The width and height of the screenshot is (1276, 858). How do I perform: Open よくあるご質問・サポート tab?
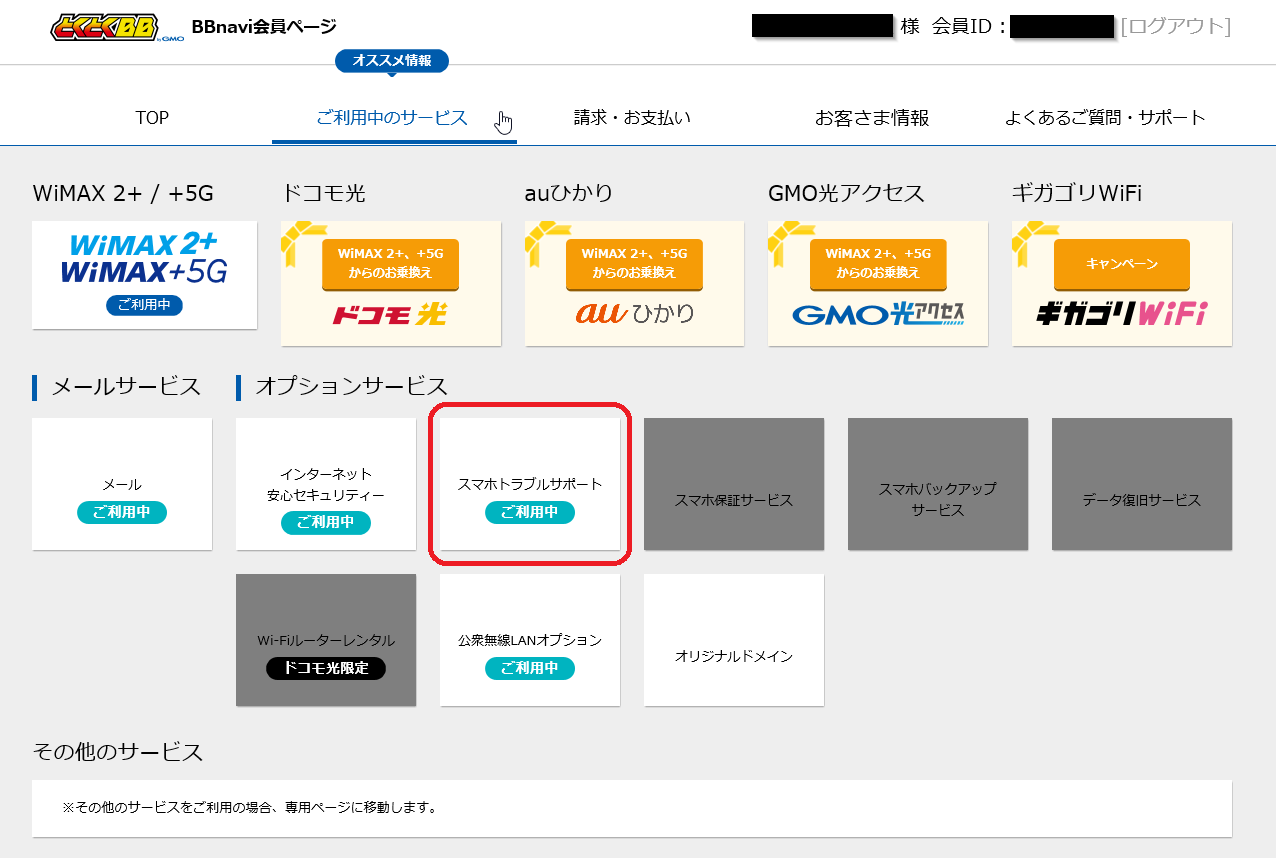click(x=1105, y=118)
